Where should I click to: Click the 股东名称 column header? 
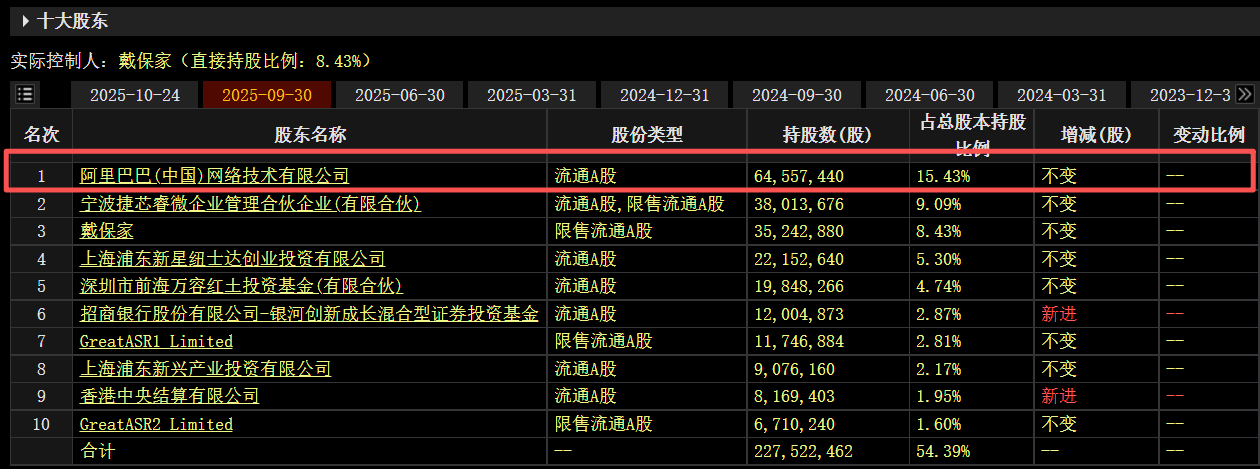pos(310,135)
